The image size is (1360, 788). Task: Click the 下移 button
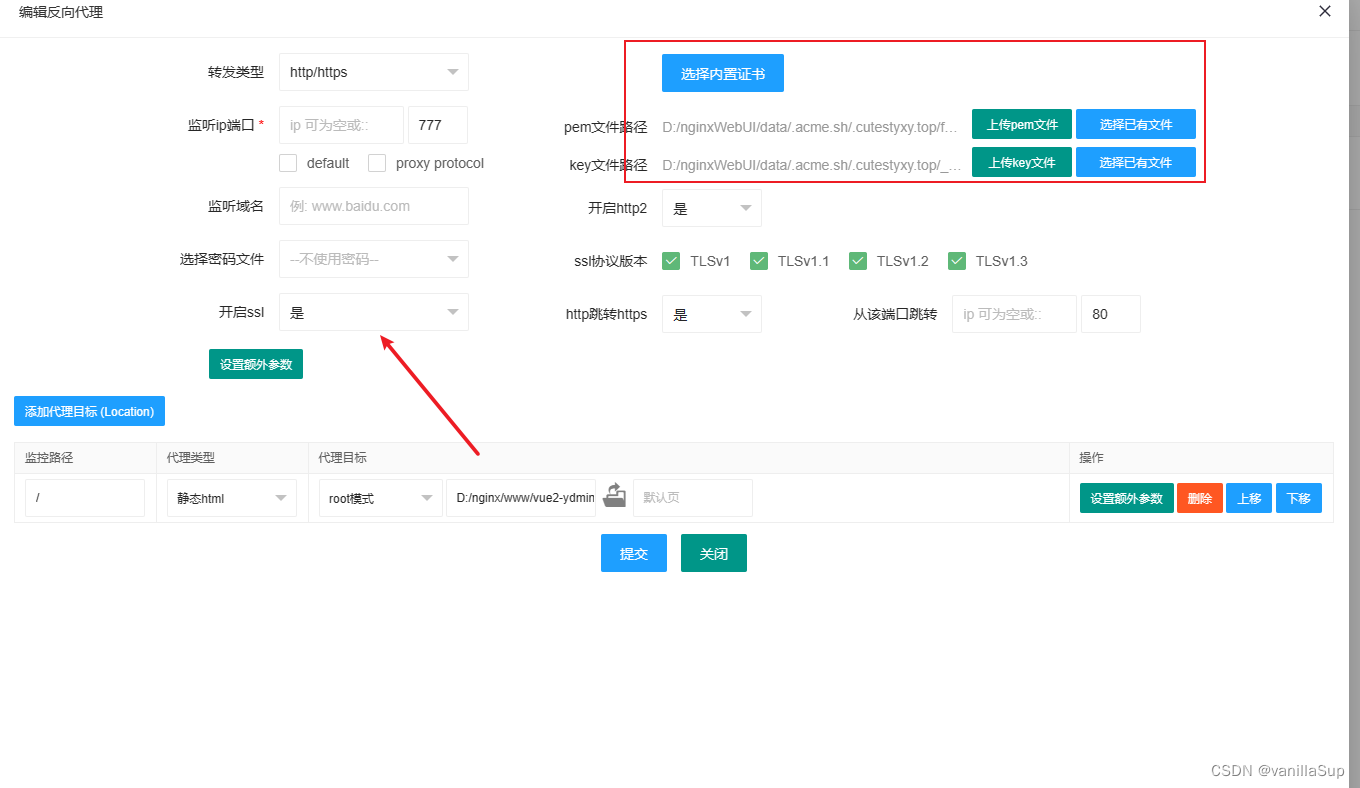click(1299, 498)
